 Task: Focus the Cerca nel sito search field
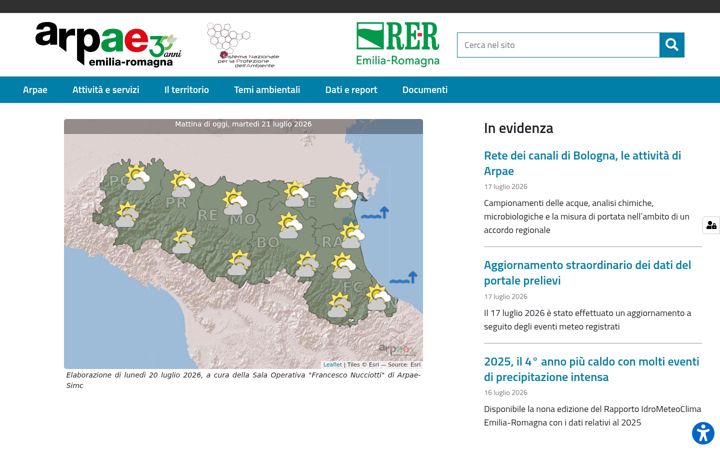(x=558, y=45)
